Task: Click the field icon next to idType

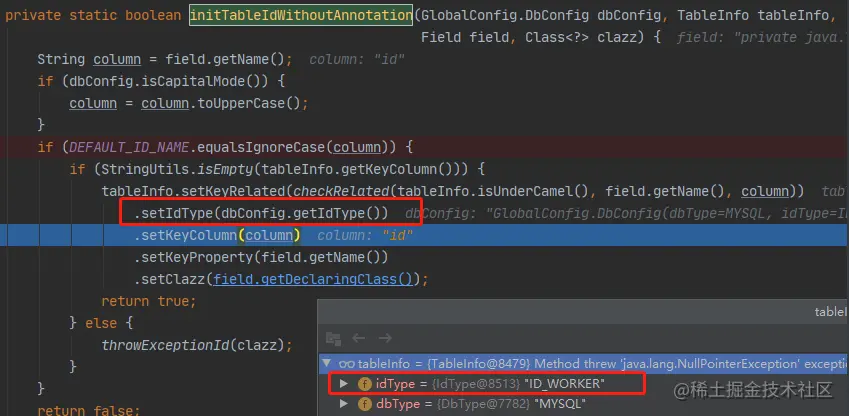Action: click(364, 384)
